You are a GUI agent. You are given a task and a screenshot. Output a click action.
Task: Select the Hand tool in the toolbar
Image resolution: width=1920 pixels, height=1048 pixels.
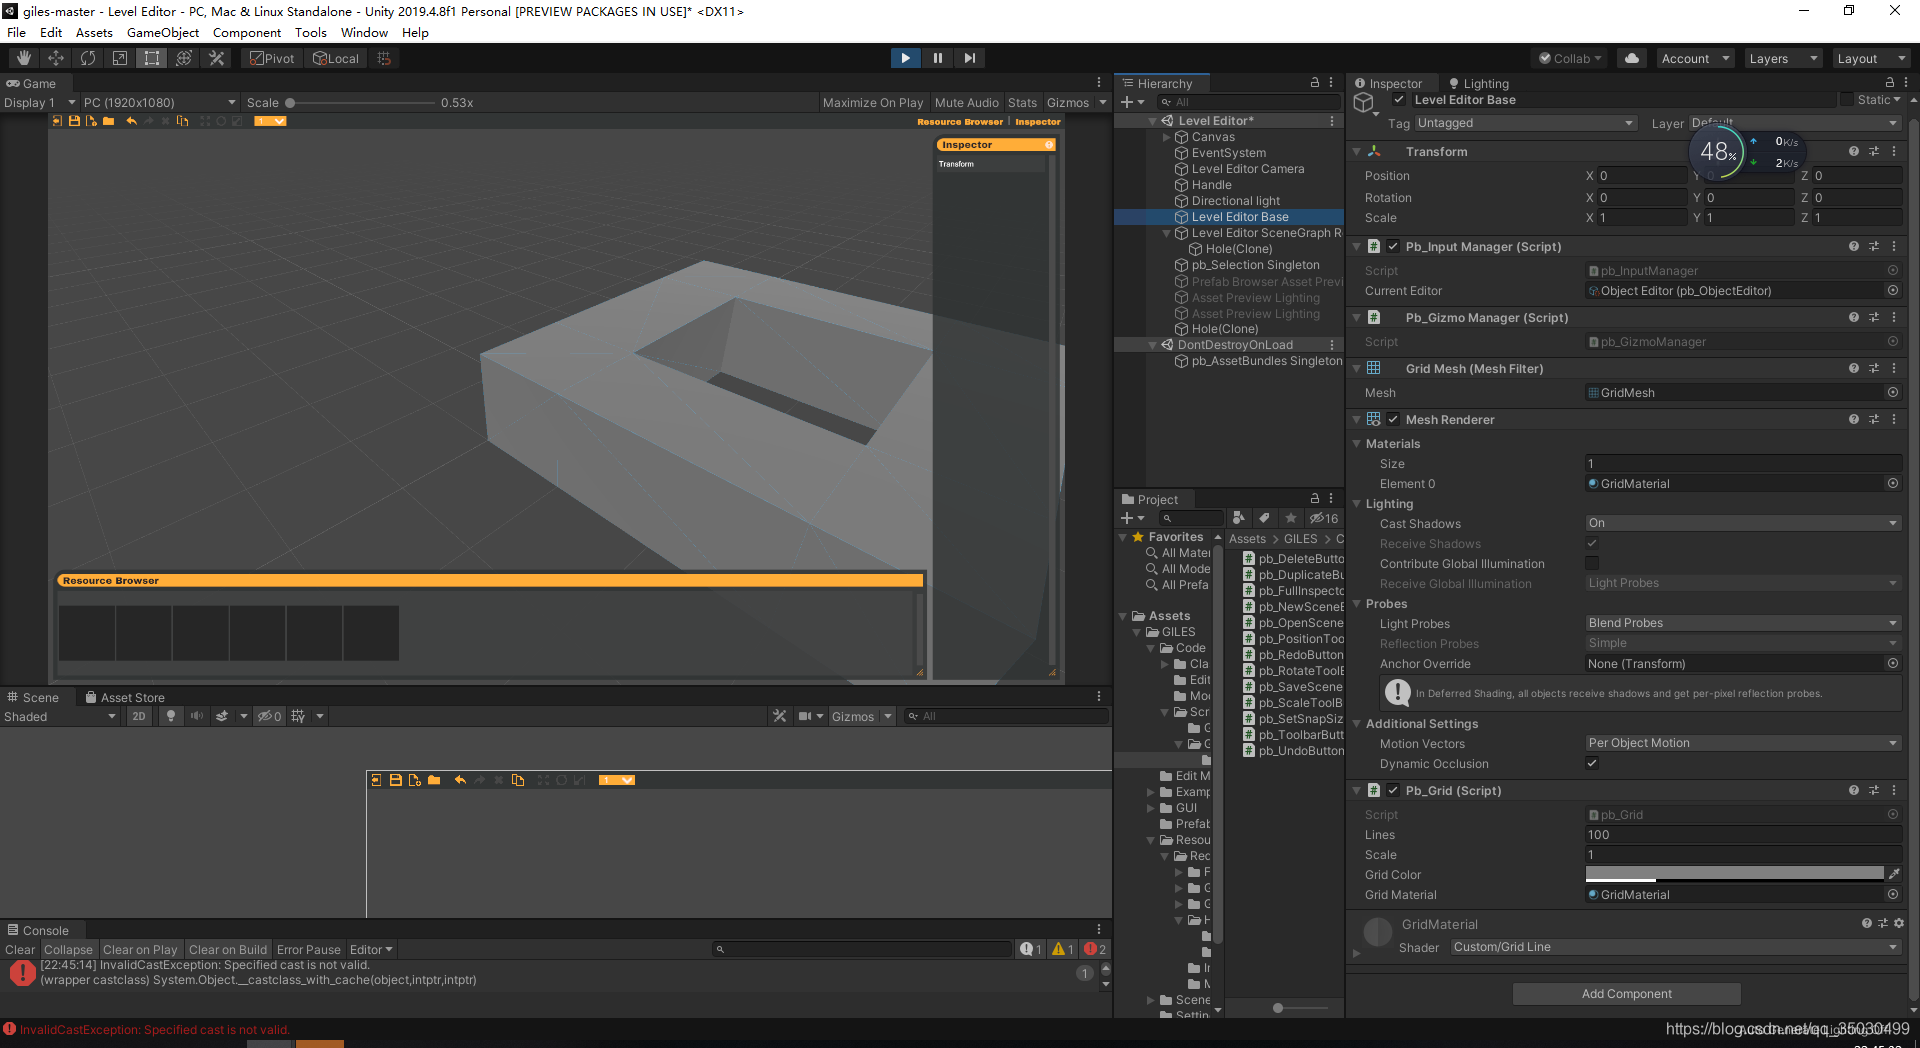[22, 57]
